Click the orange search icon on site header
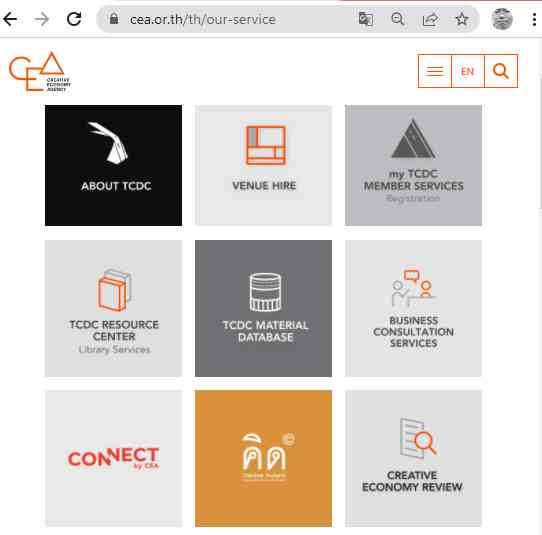 (x=501, y=71)
